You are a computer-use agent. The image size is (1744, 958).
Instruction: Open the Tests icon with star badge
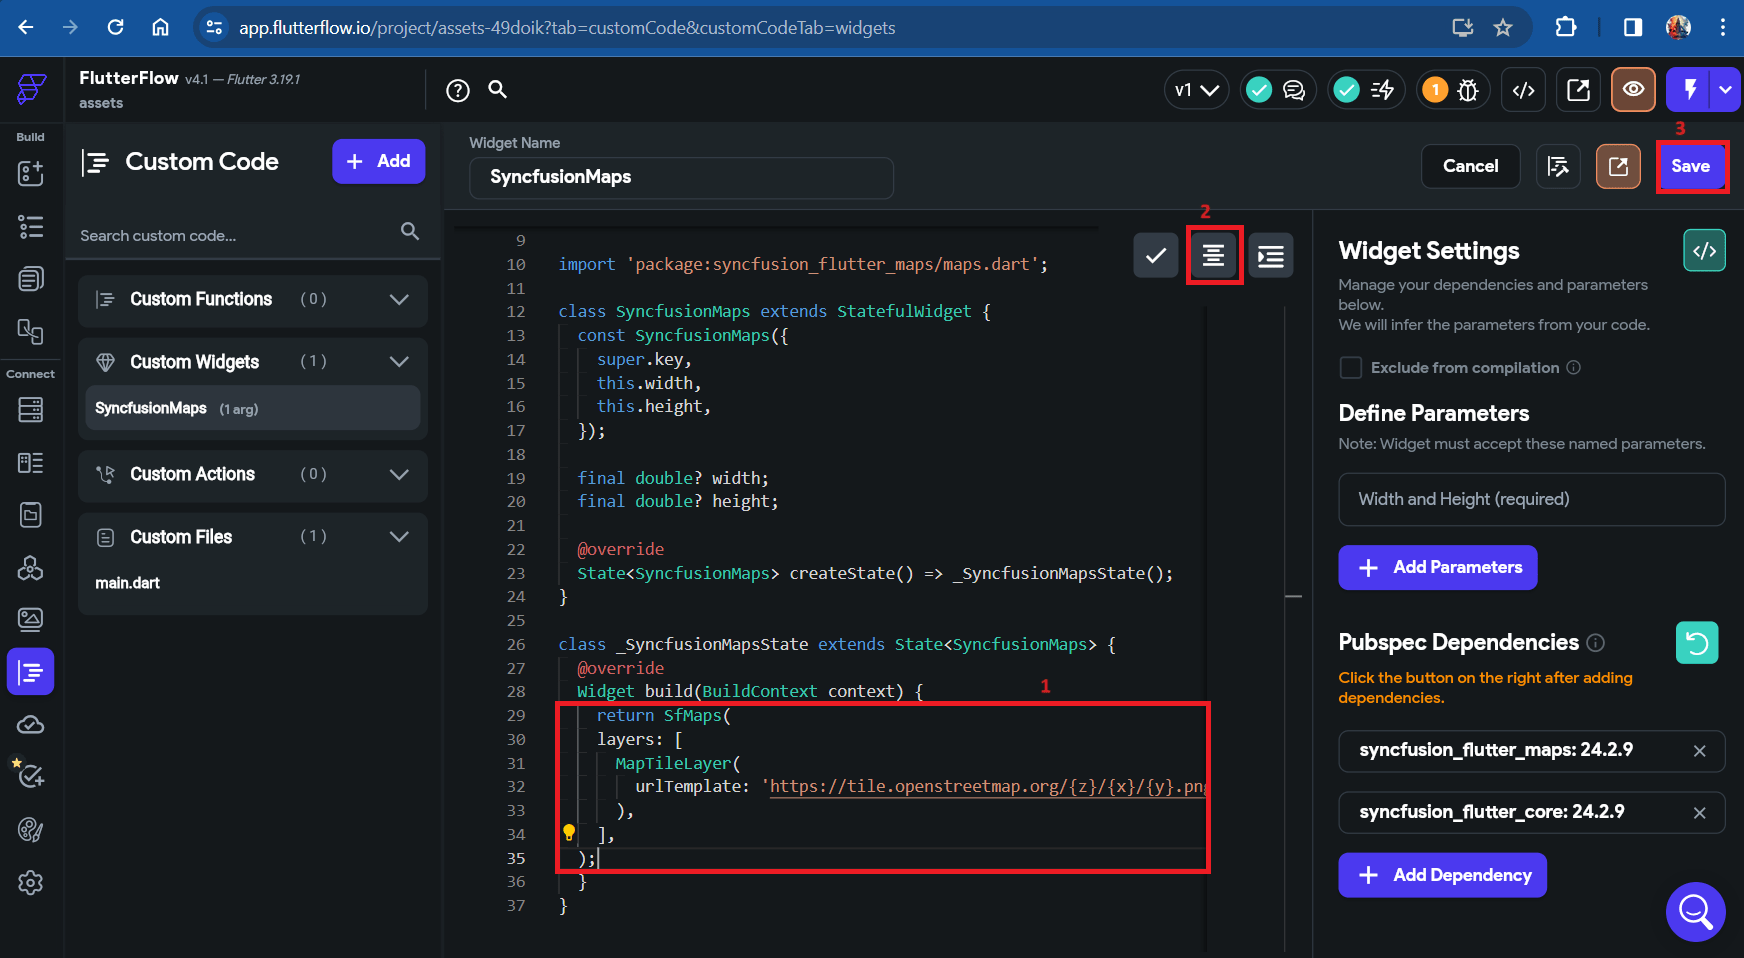pyautogui.click(x=29, y=773)
